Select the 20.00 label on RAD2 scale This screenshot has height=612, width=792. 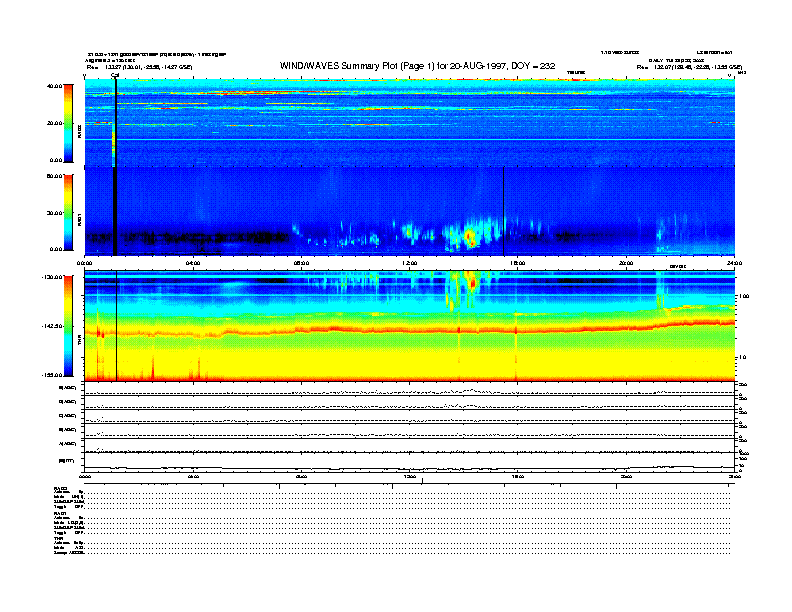coord(54,123)
